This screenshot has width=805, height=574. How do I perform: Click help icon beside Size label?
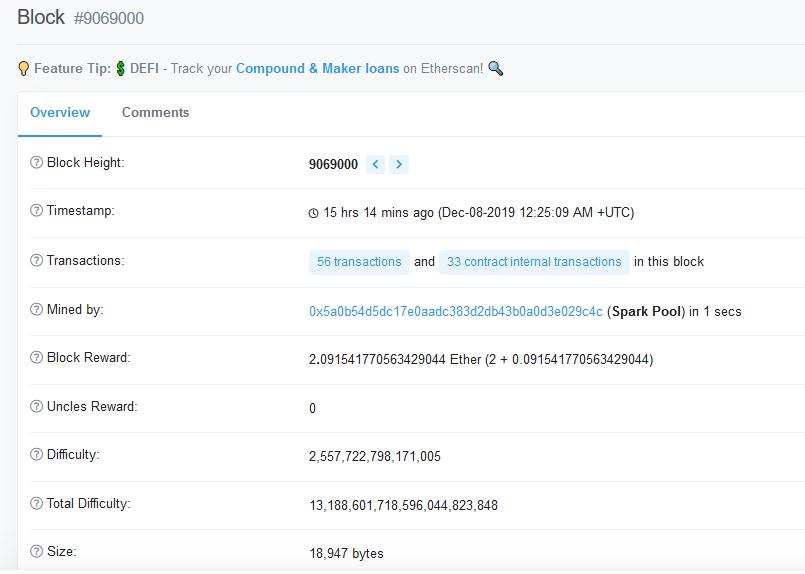pos(37,552)
